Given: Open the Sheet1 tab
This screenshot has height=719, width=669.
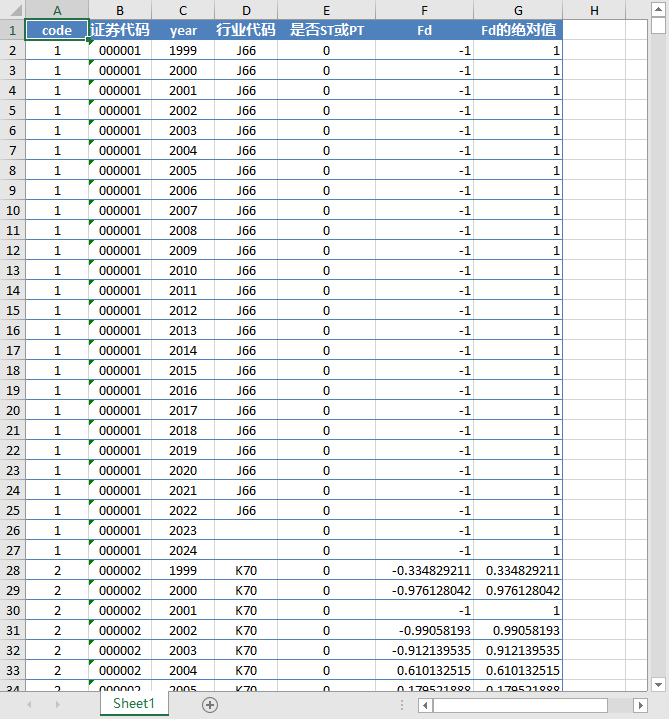Looking at the screenshot, I should [x=134, y=703].
